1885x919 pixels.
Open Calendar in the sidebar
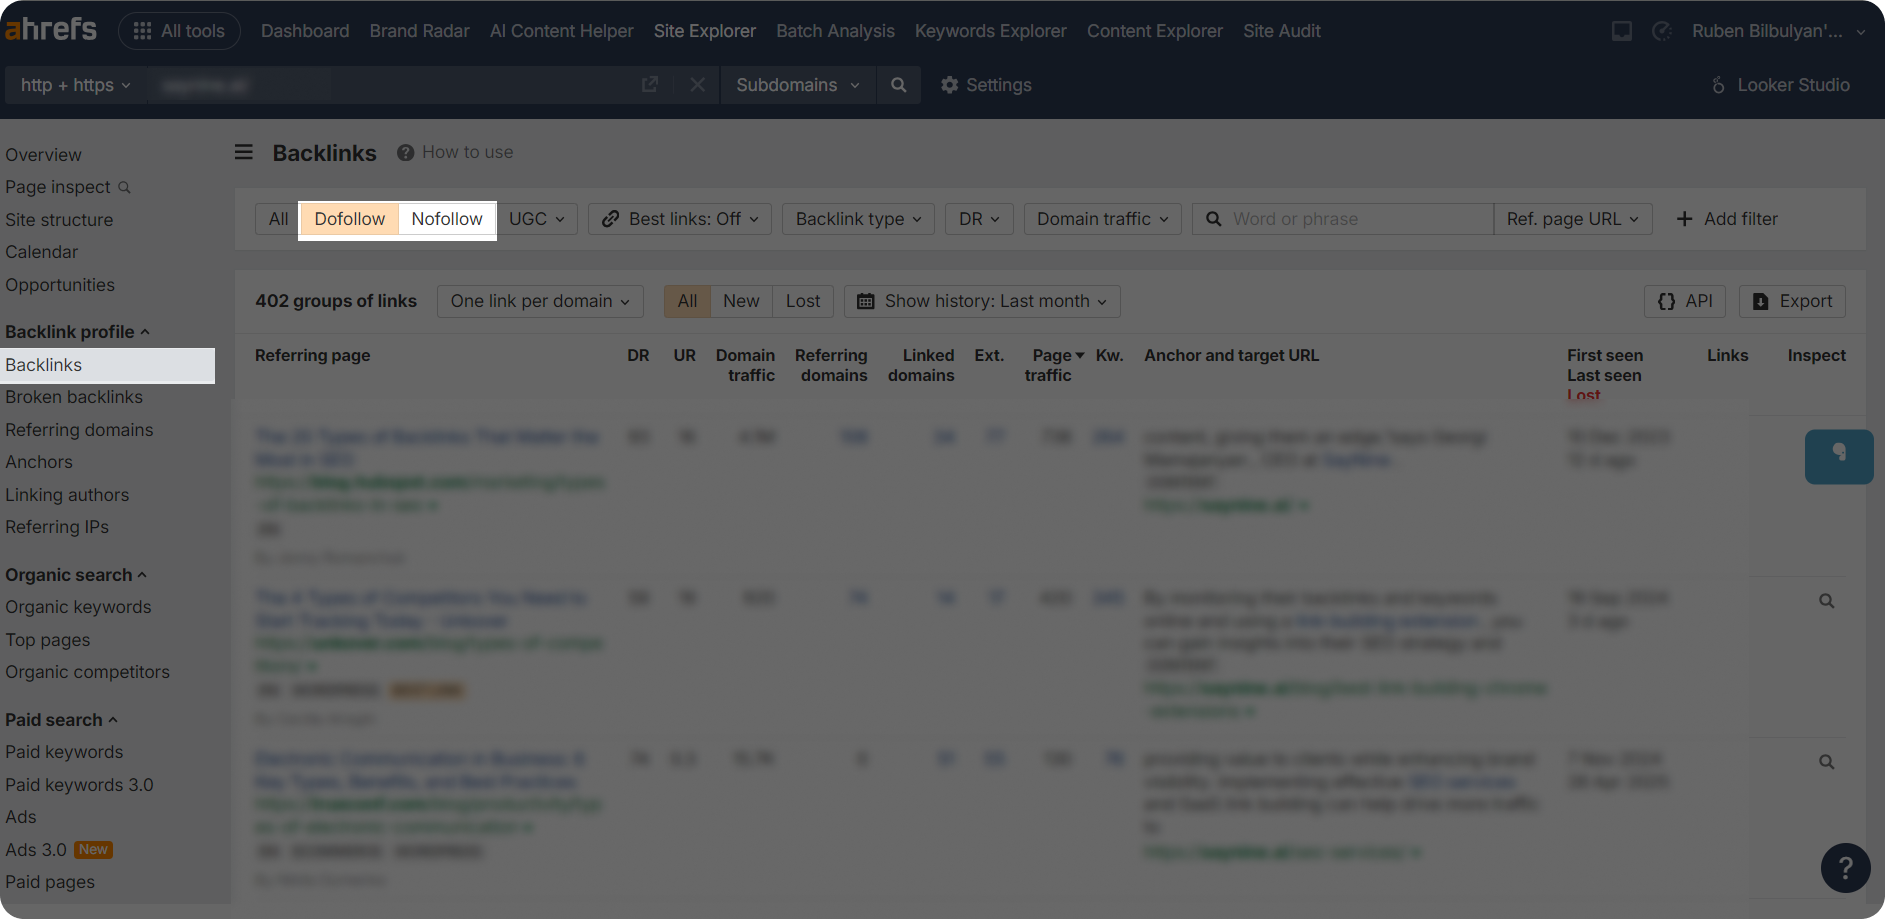(41, 252)
